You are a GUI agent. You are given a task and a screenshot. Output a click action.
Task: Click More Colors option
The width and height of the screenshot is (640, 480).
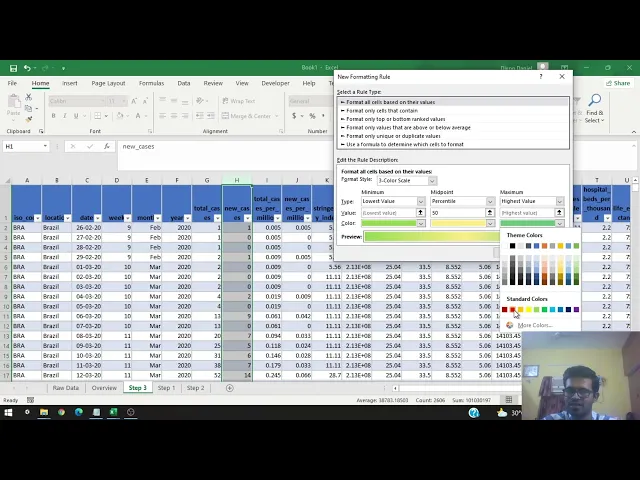coord(535,325)
